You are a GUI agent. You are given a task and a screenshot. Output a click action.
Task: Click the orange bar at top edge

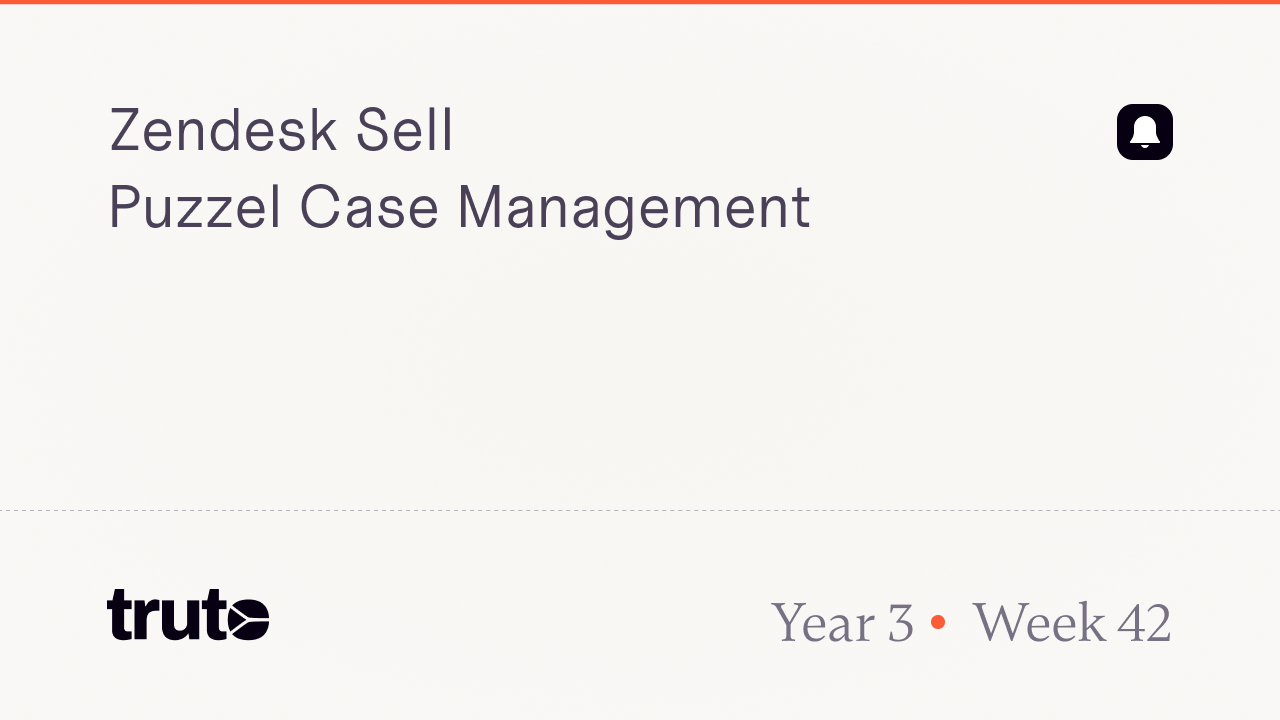click(640, 2)
